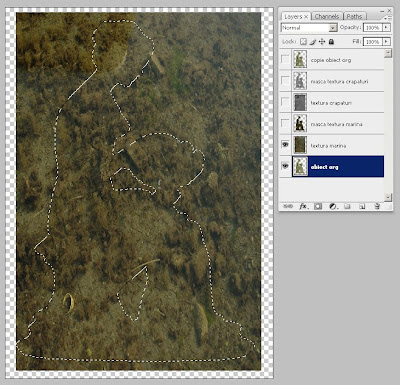The width and height of the screenshot is (400, 385).
Task: Click the obiect org layer thumbnail
Action: [300, 166]
